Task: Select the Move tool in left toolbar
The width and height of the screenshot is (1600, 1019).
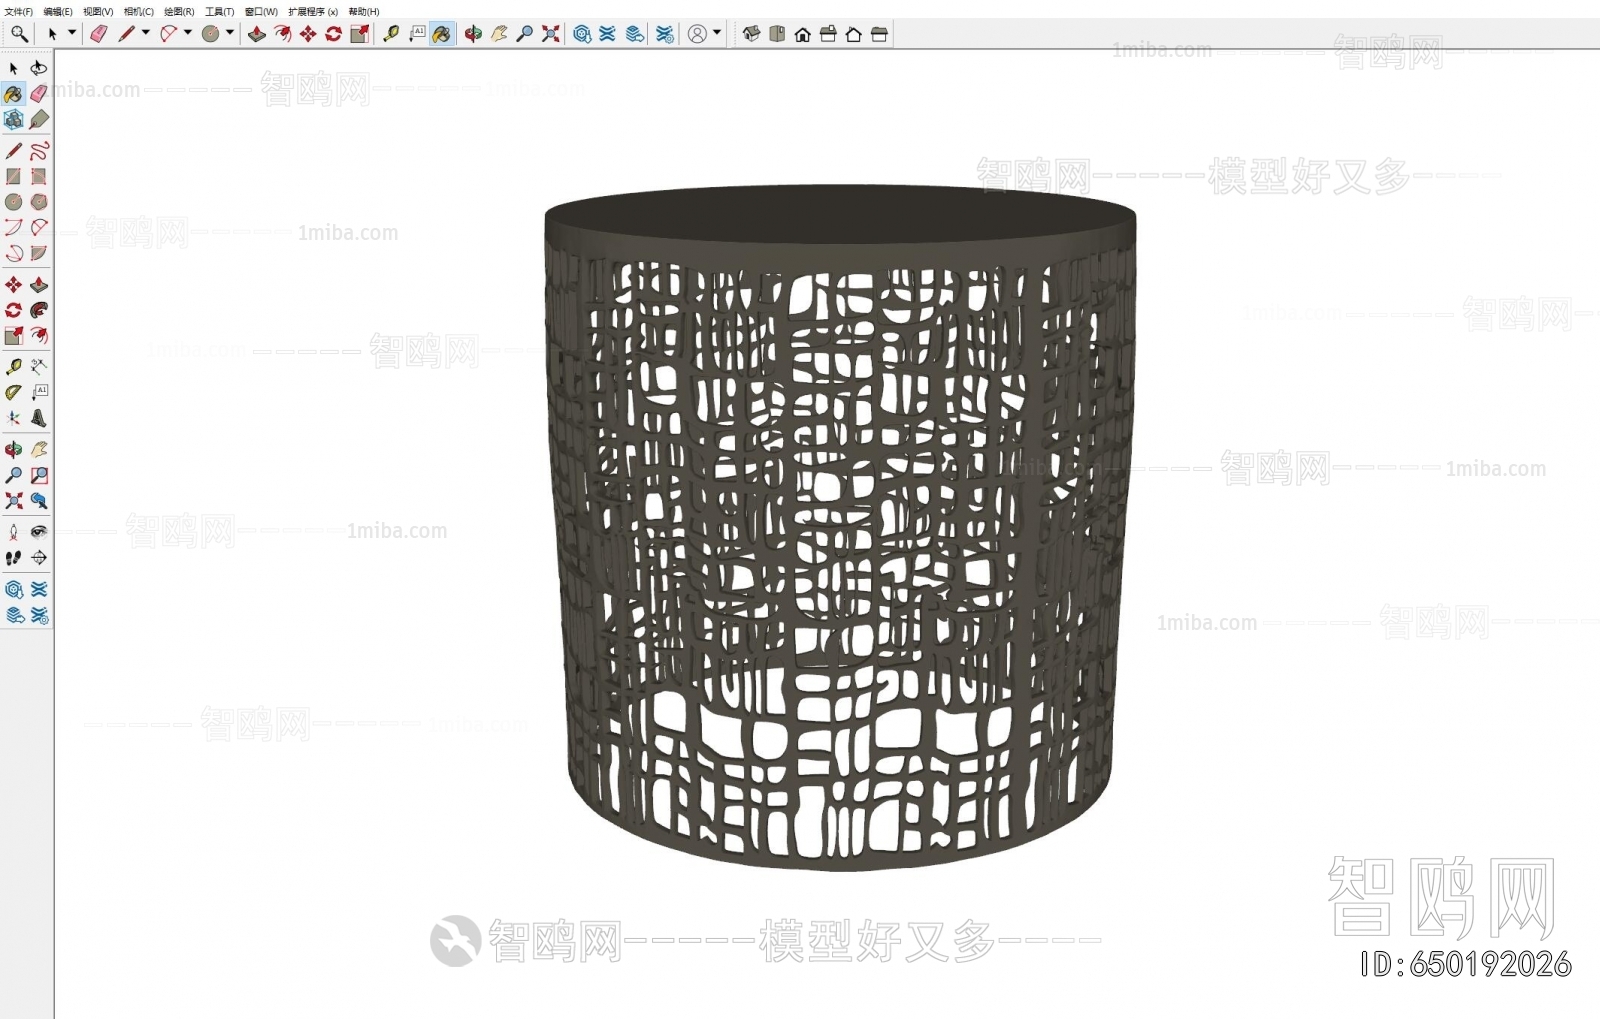Action: click(14, 285)
